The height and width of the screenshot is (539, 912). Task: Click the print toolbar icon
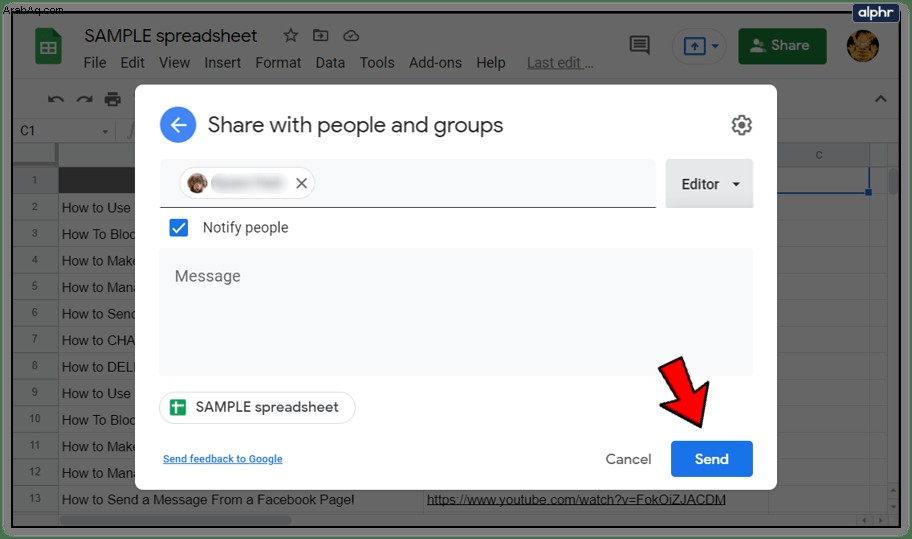click(112, 99)
